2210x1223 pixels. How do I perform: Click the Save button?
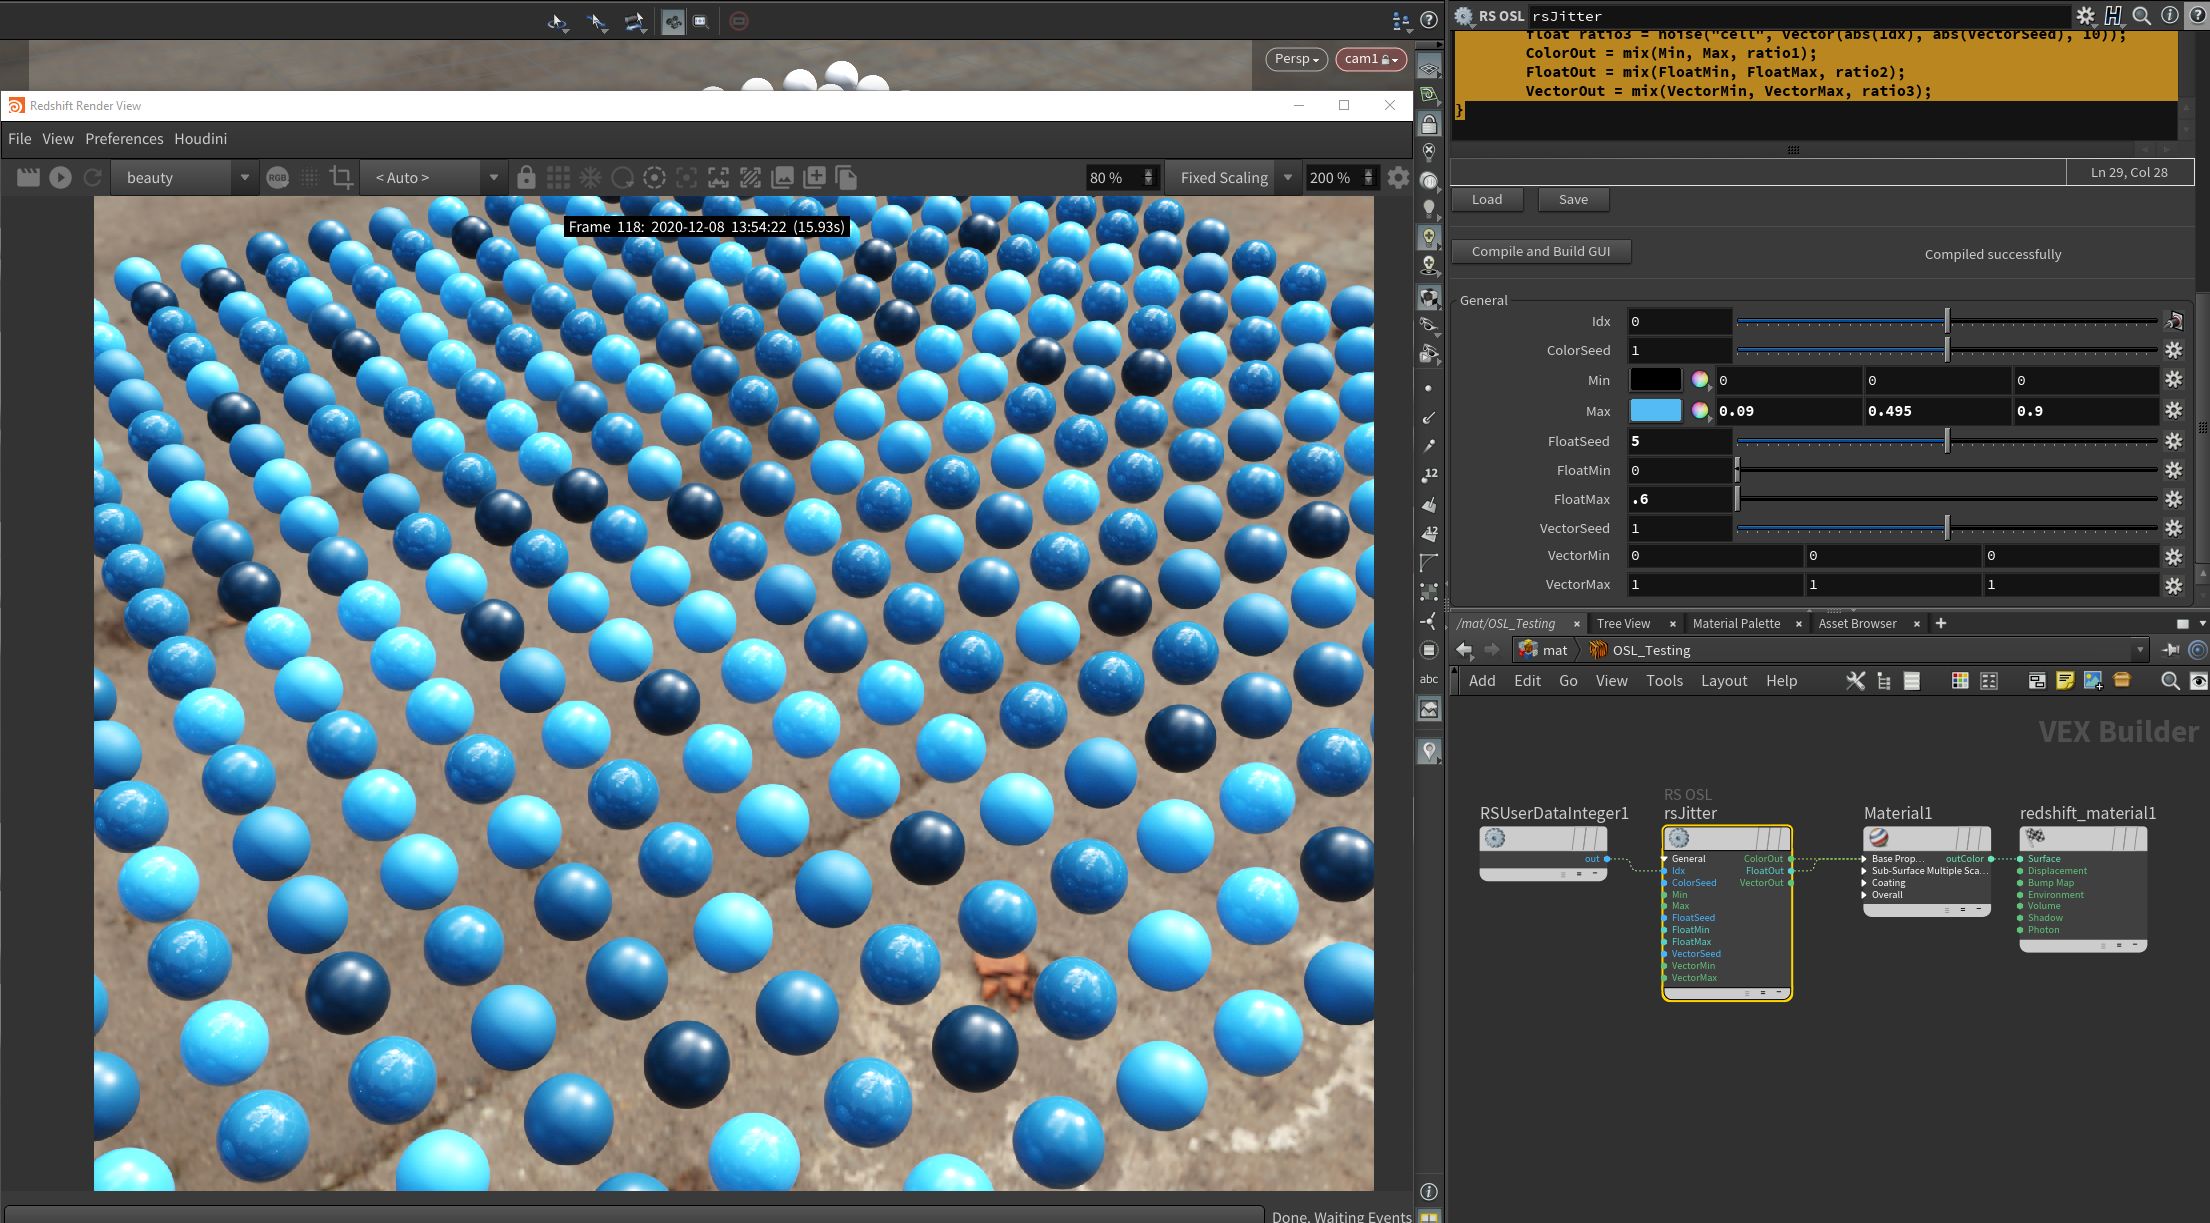(x=1572, y=200)
